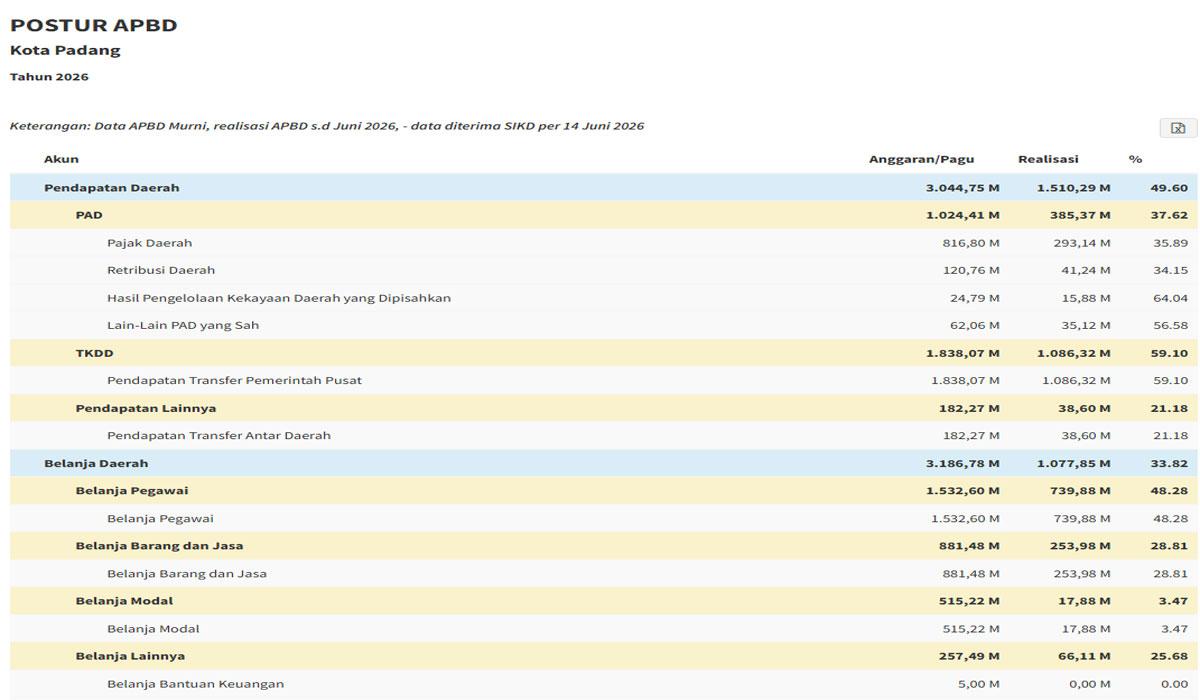Click PAD budget value 1.024,41 M
The height and width of the screenshot is (700, 1200).
tap(962, 215)
